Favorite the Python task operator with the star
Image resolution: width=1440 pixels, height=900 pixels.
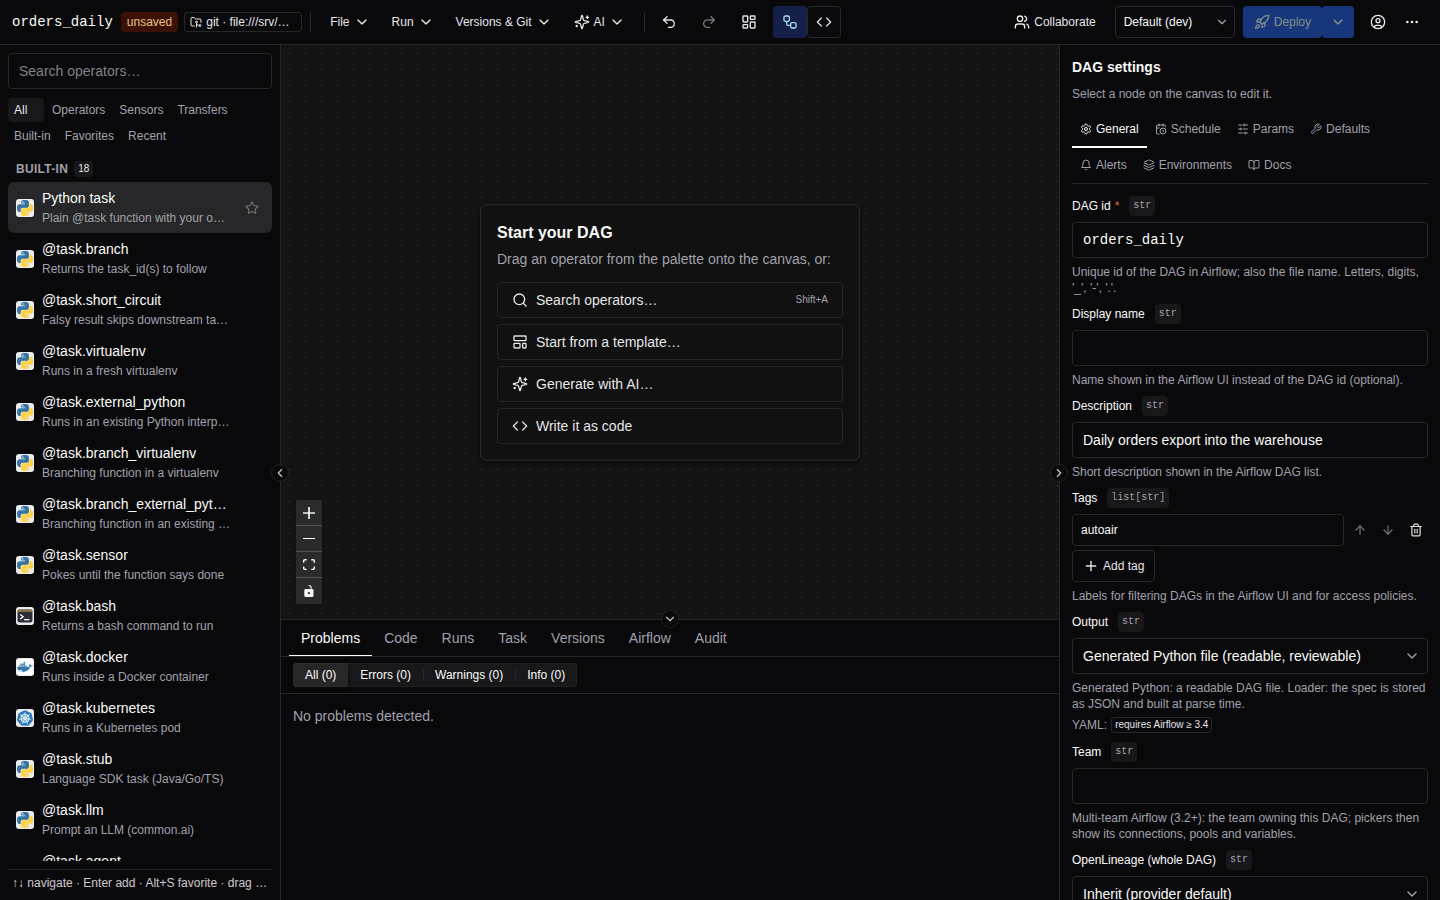click(252, 208)
